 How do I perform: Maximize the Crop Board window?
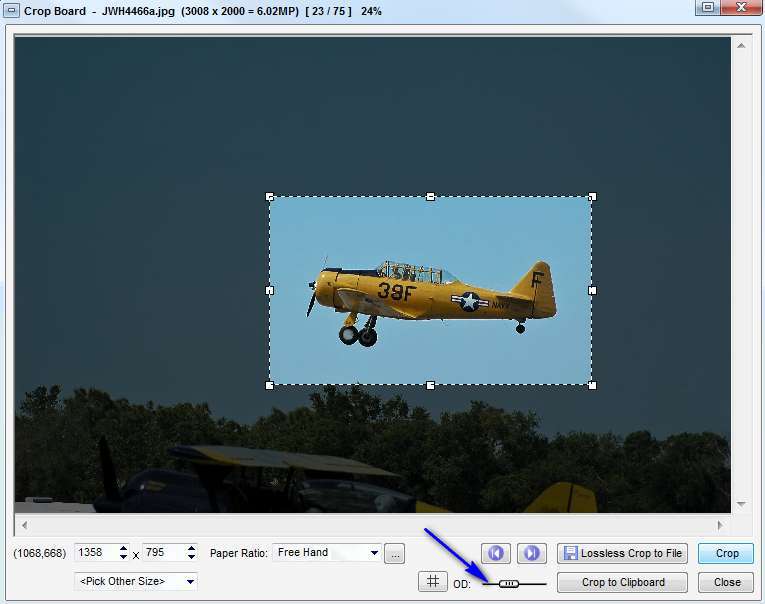tap(708, 7)
